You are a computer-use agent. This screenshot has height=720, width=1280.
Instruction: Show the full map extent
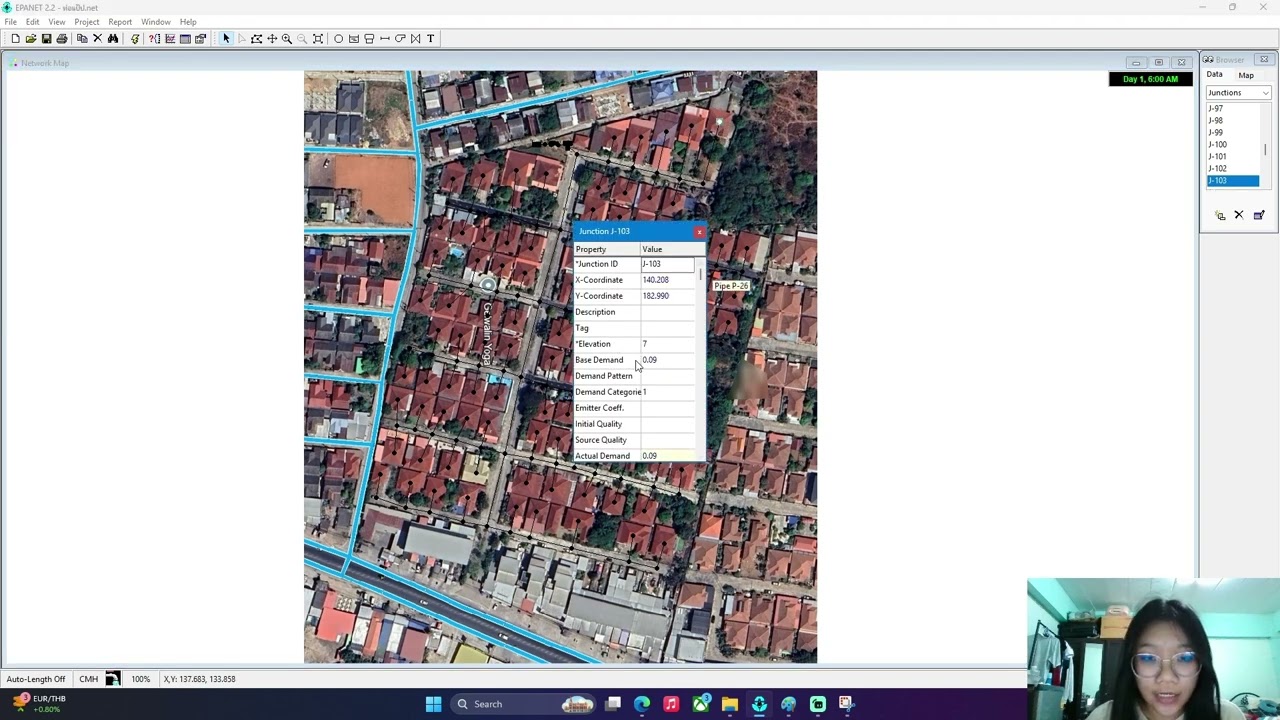coord(318,39)
